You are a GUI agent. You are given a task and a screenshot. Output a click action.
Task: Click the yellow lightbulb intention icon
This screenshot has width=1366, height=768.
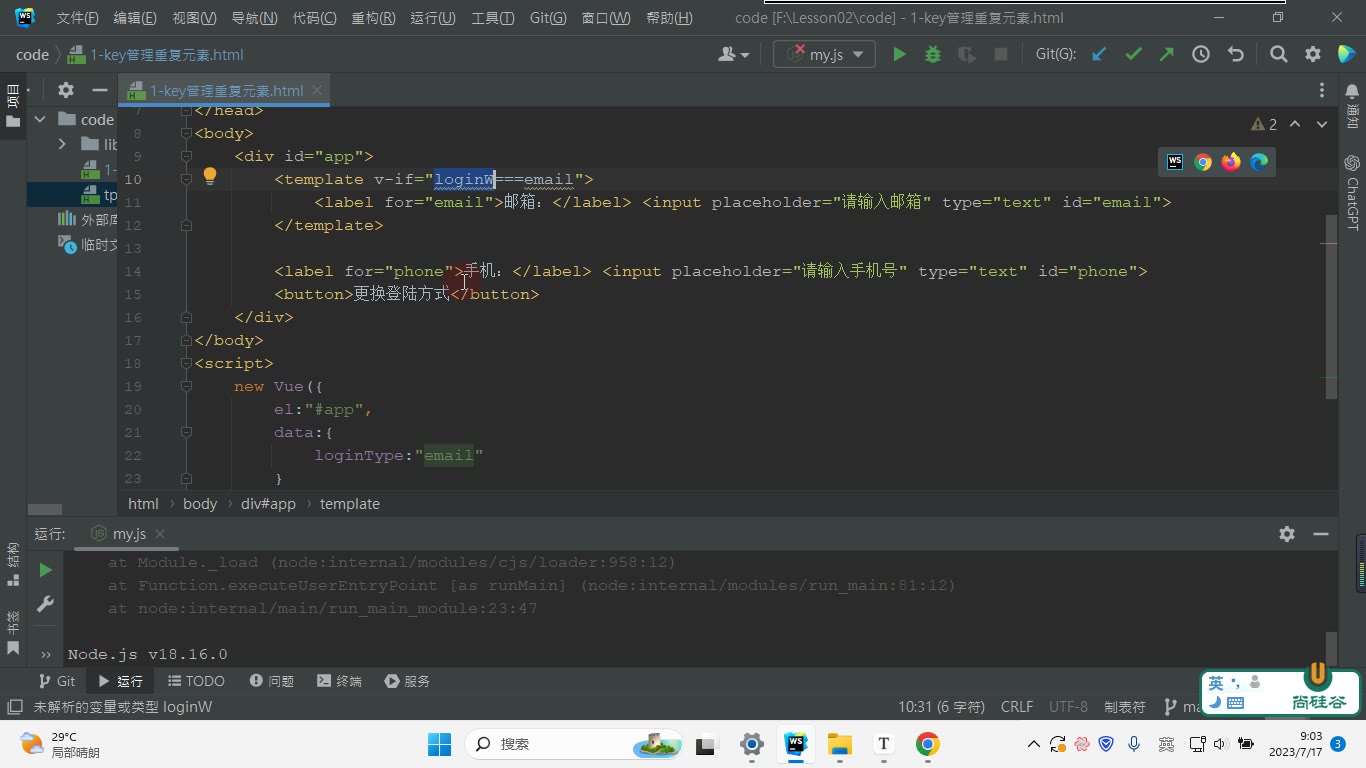pyautogui.click(x=210, y=177)
